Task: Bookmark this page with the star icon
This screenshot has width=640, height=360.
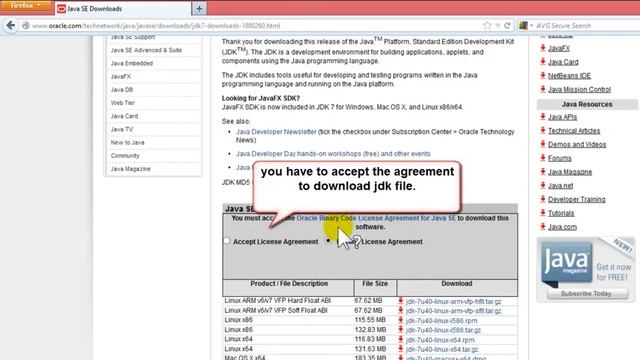Action: click(487, 25)
